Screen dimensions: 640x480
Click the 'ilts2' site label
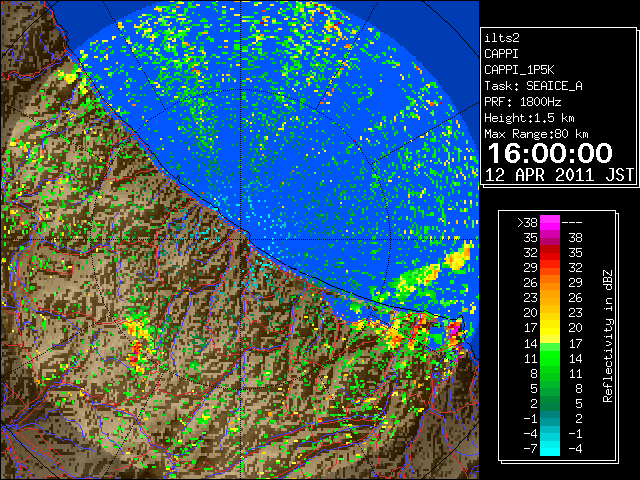(x=502, y=38)
